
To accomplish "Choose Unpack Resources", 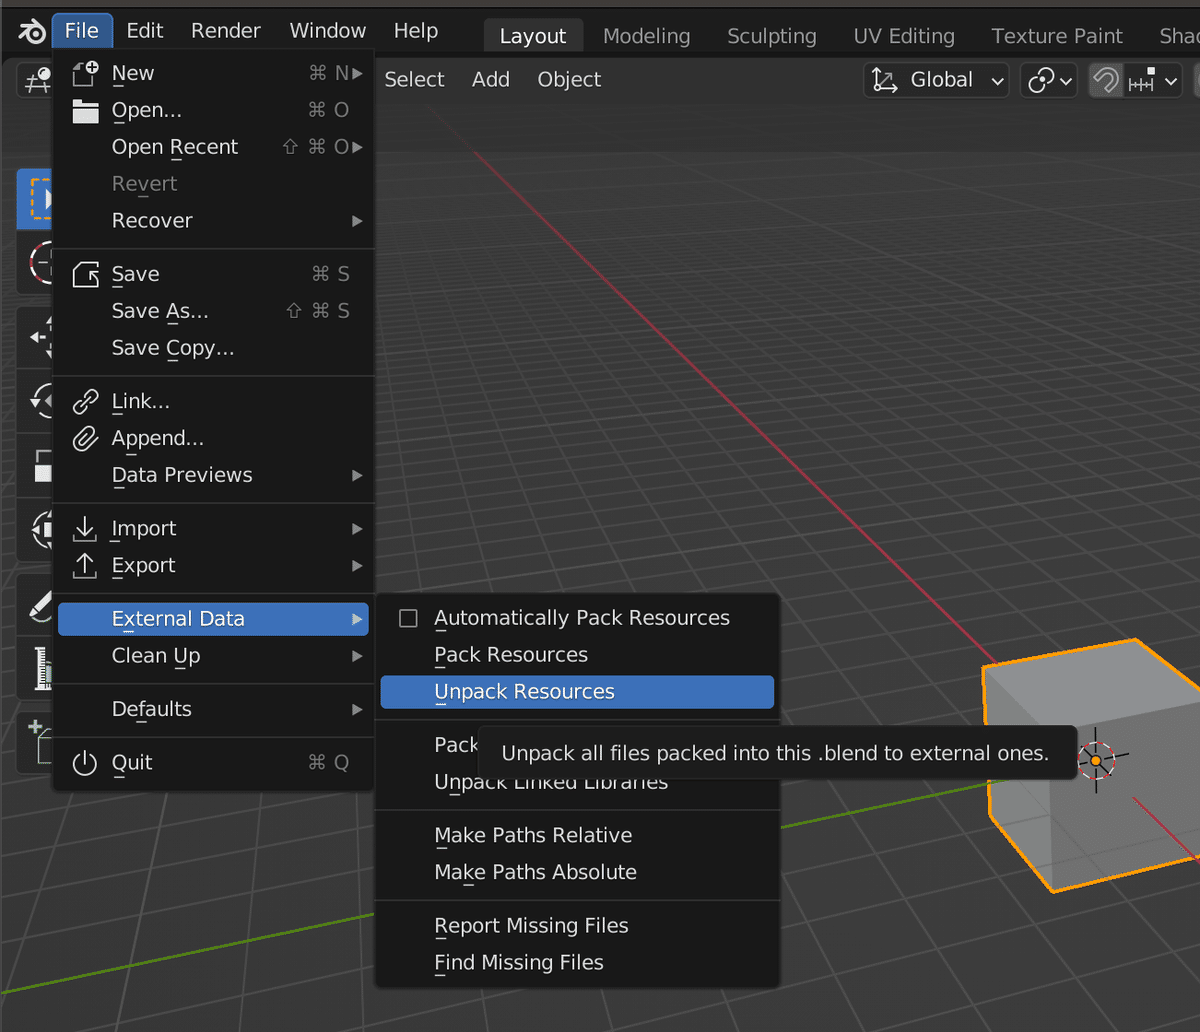I will (x=577, y=692).
